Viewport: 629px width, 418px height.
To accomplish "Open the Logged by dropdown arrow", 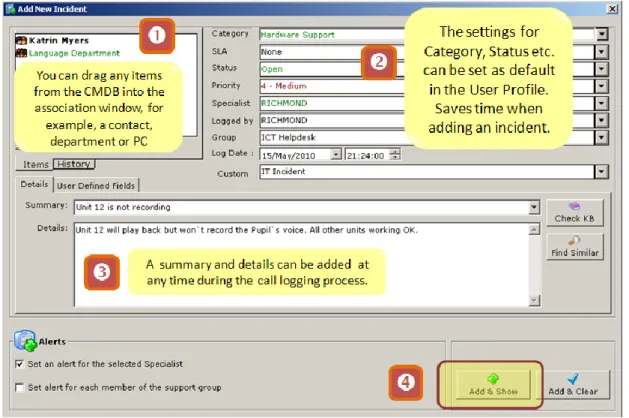I will click(601, 120).
